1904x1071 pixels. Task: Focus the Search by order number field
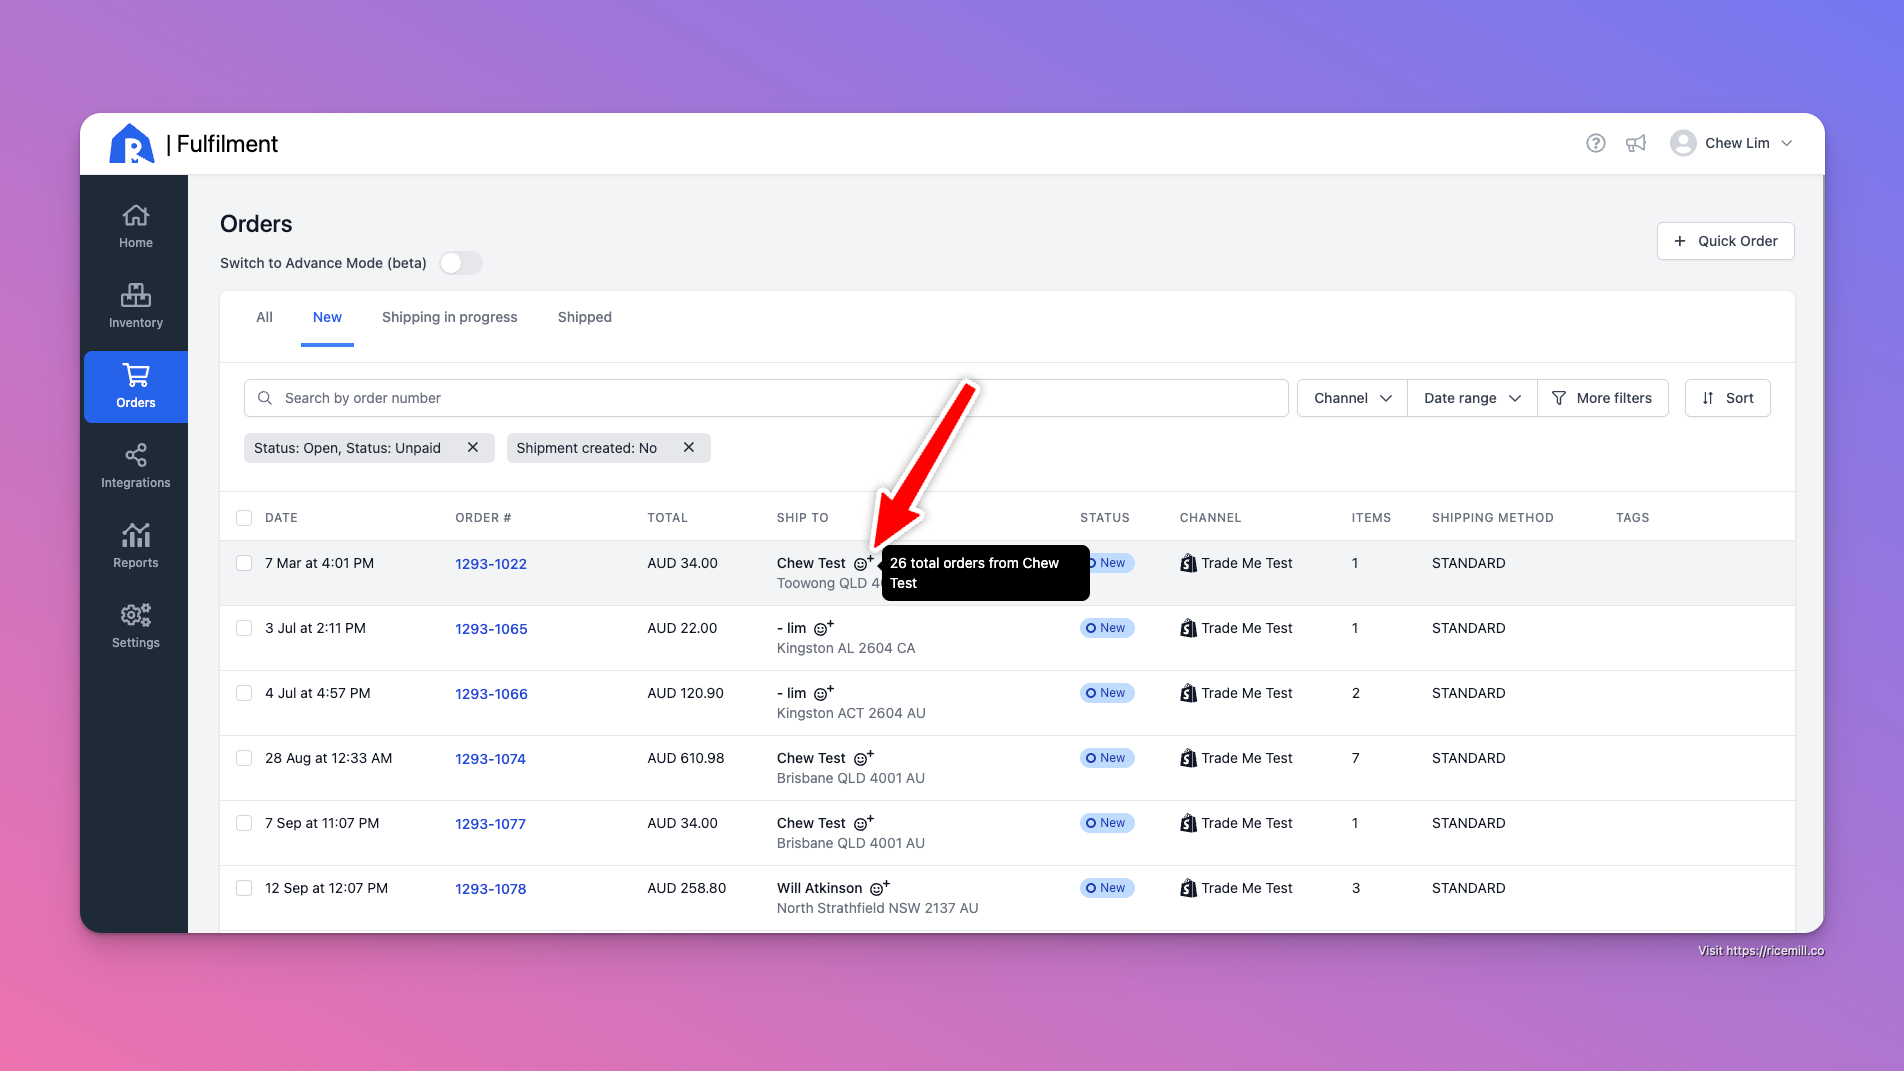pos(766,398)
